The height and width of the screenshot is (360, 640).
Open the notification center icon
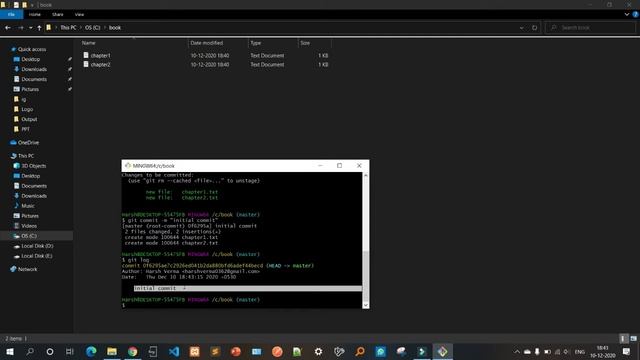(x=627, y=351)
